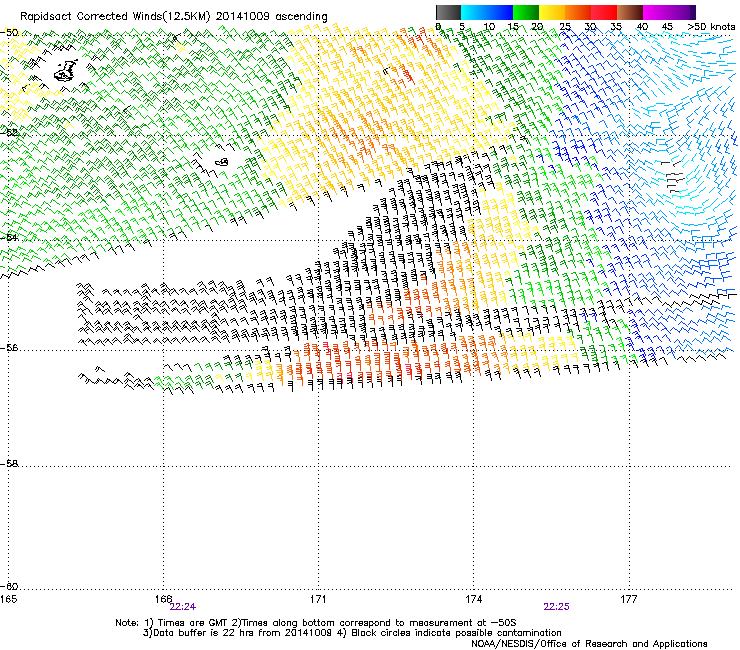The width and height of the screenshot is (740, 650).
Task: Click the red 30-35 knots legend swatch
Action: (x=604, y=12)
